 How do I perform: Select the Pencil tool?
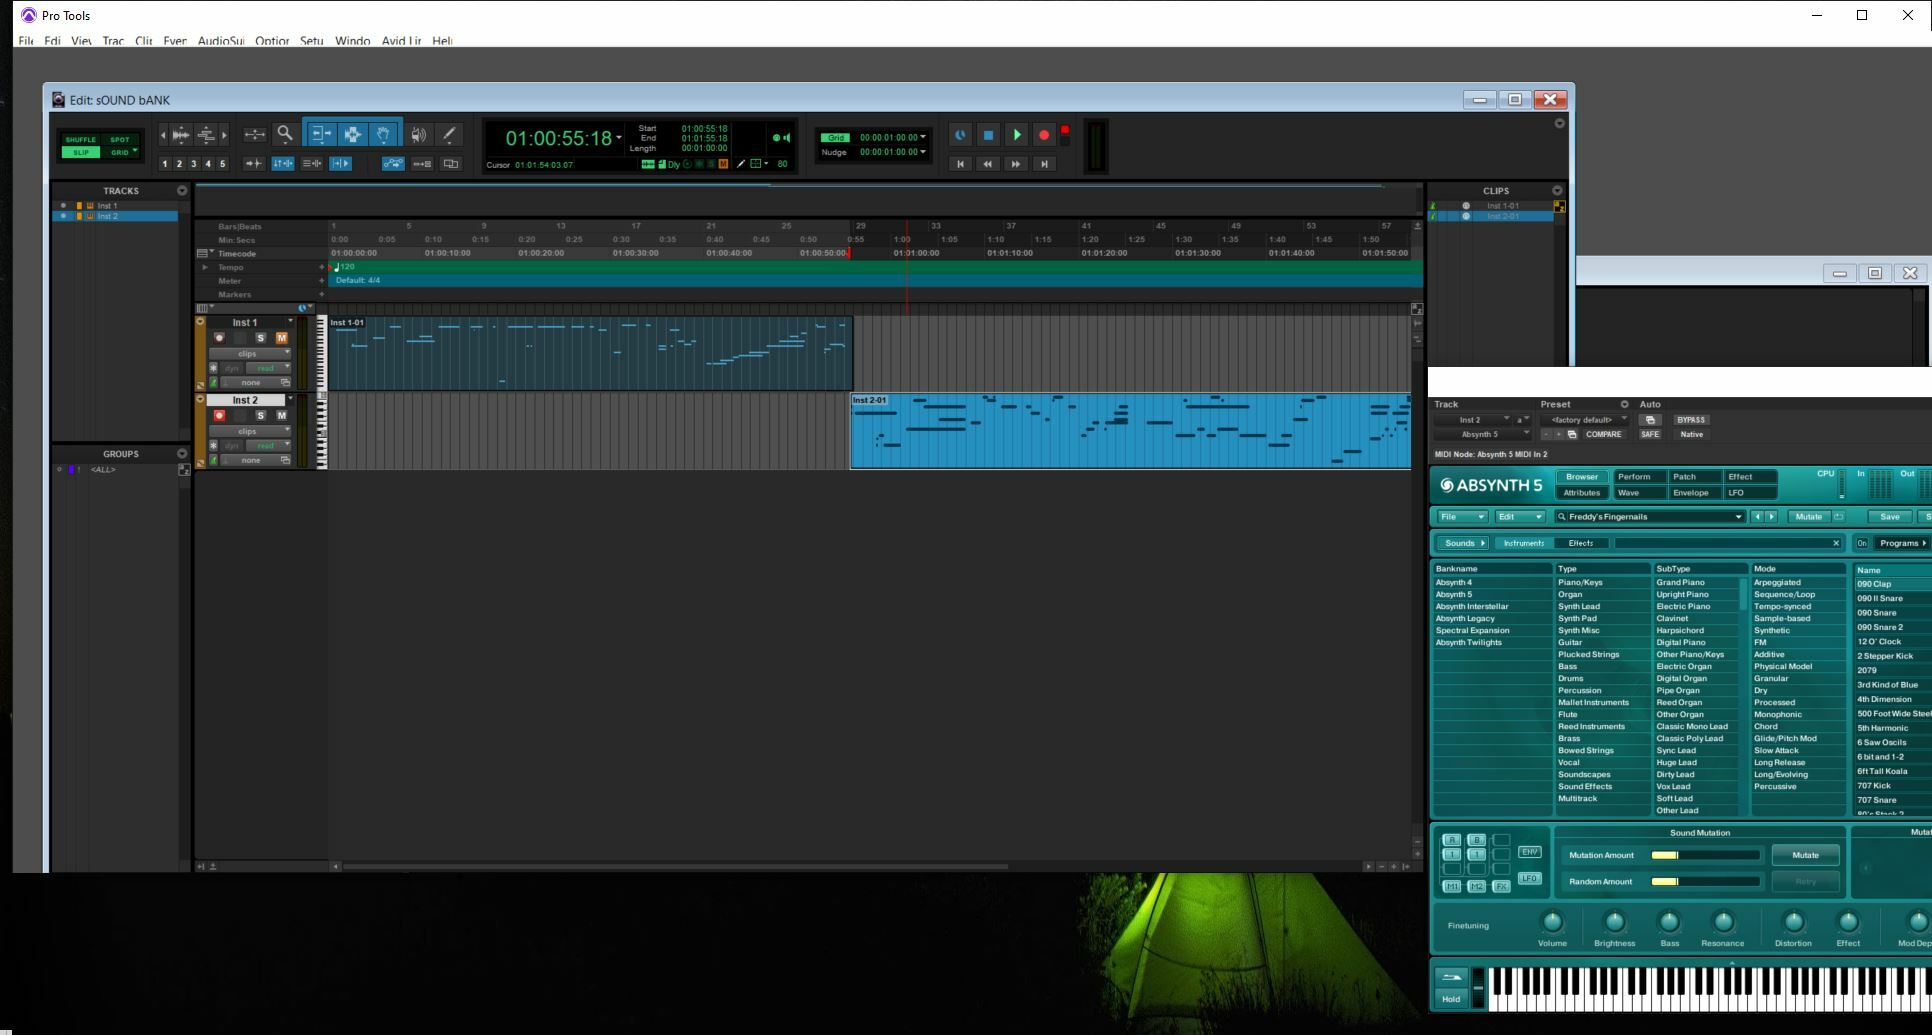(x=449, y=134)
